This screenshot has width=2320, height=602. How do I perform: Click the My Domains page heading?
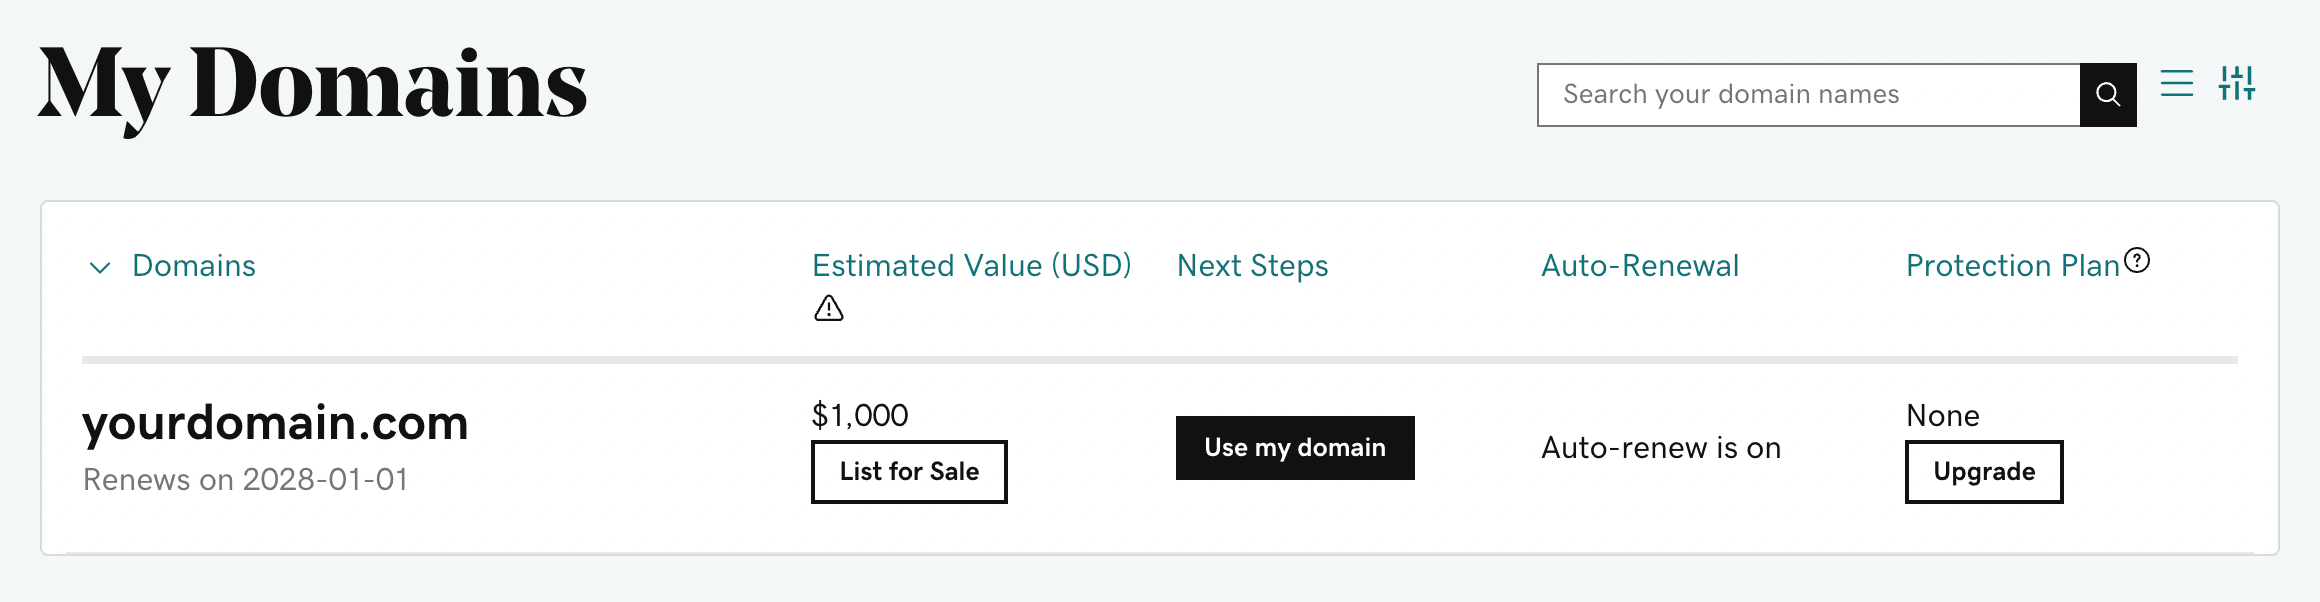pos(312,85)
